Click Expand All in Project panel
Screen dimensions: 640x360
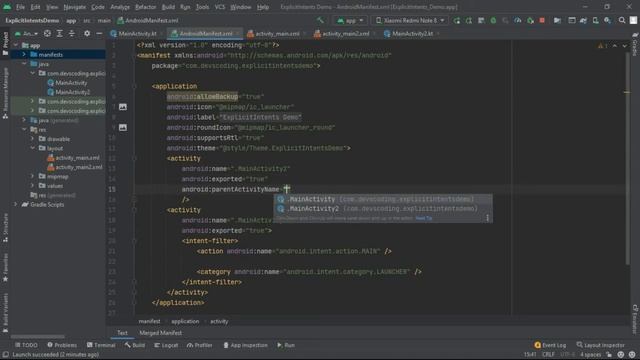60,33
